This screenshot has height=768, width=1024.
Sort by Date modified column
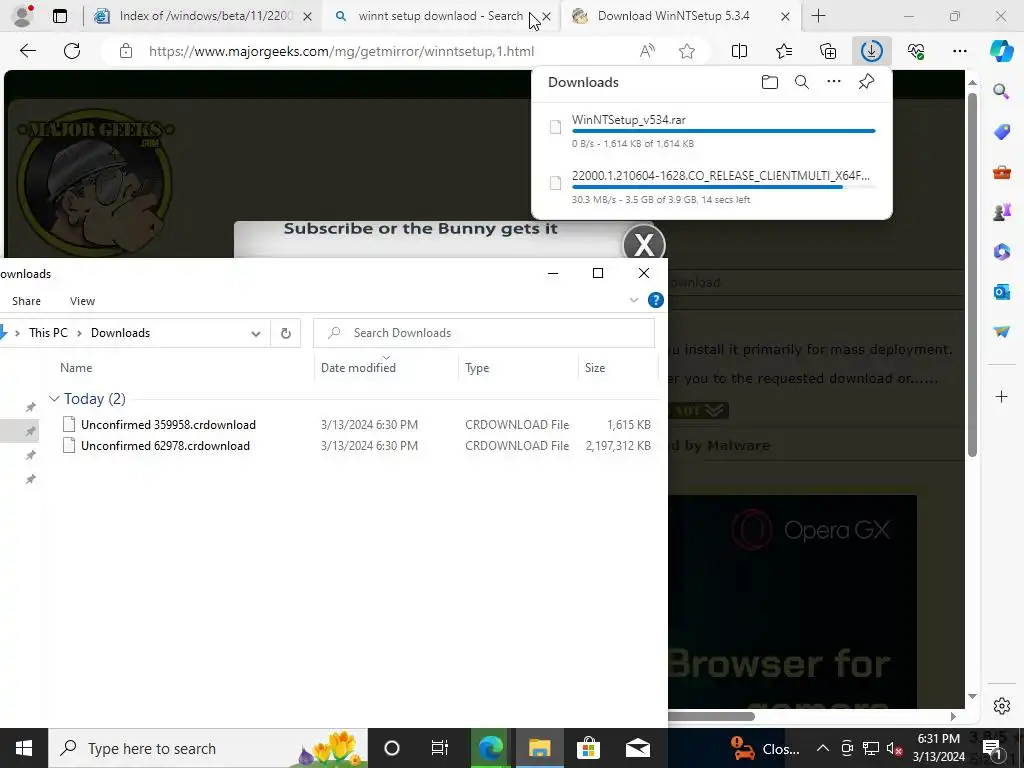[x=358, y=368]
